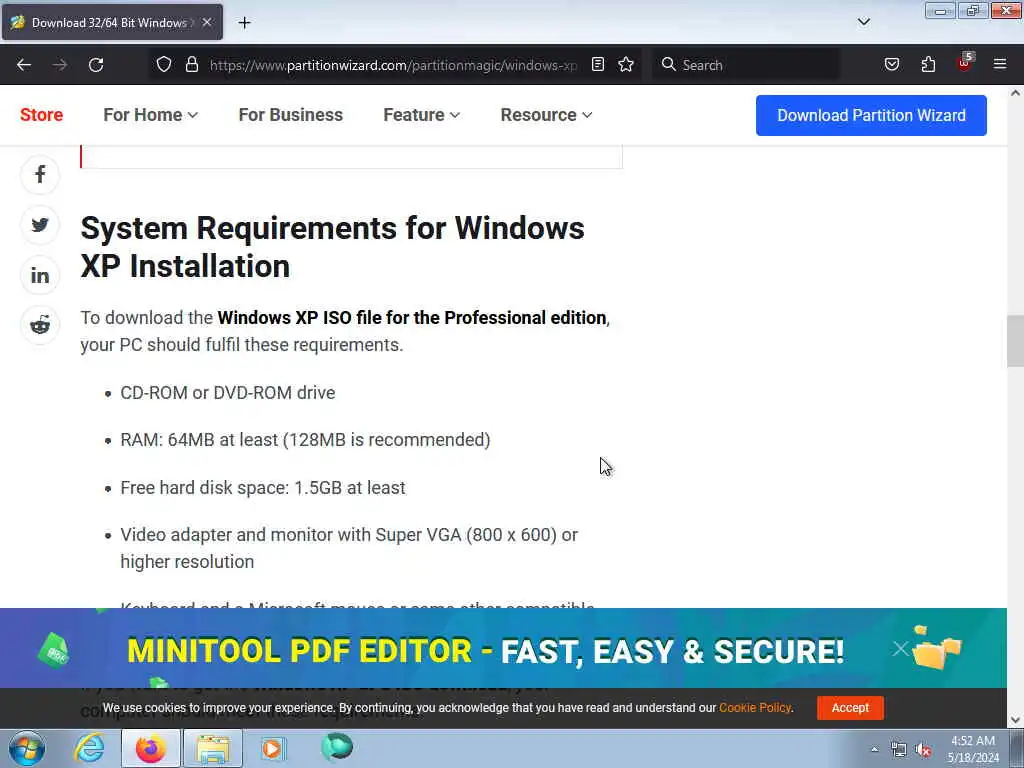Open Pocket save icon

point(892,64)
